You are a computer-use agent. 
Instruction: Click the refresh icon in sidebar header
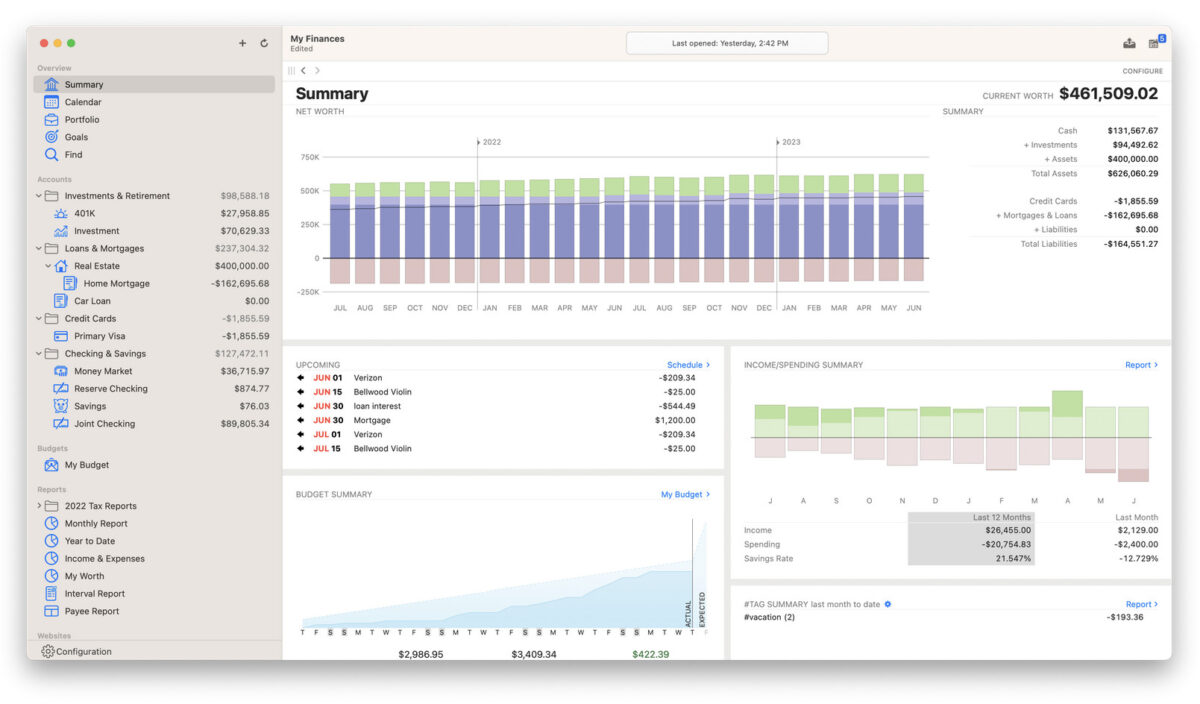click(x=264, y=43)
